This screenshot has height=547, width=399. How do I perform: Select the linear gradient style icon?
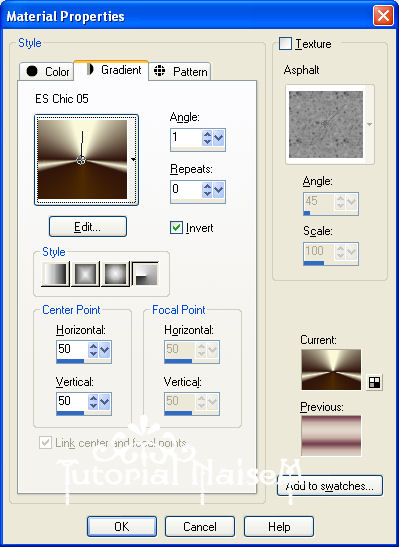pyautogui.click(x=55, y=274)
